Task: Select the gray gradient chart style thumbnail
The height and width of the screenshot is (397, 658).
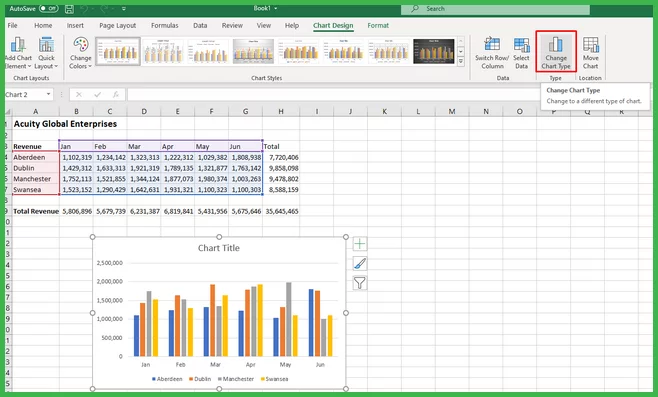Action: (x=253, y=51)
